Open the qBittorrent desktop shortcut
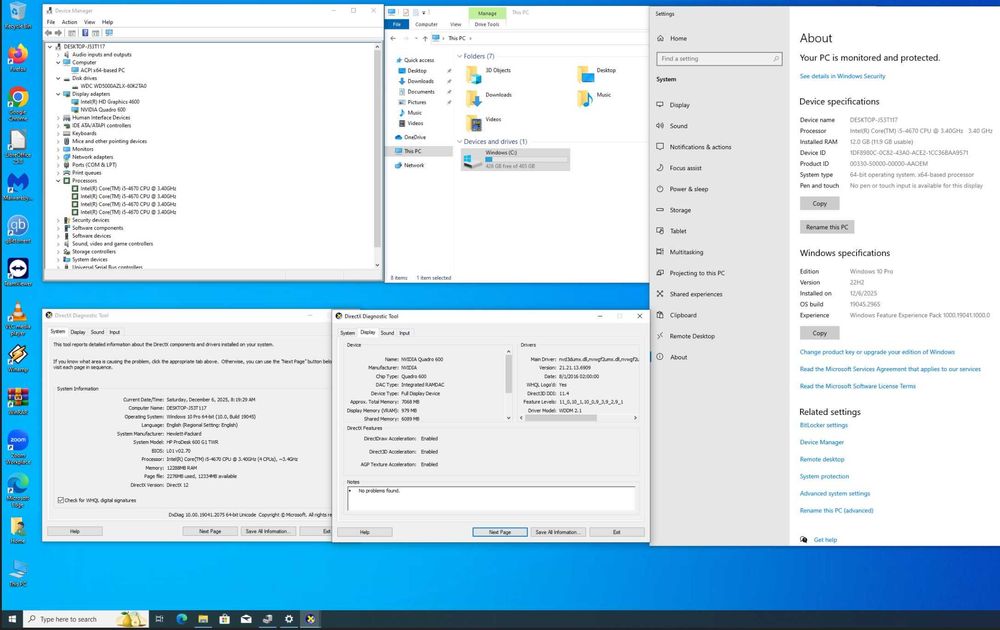 tap(18, 230)
